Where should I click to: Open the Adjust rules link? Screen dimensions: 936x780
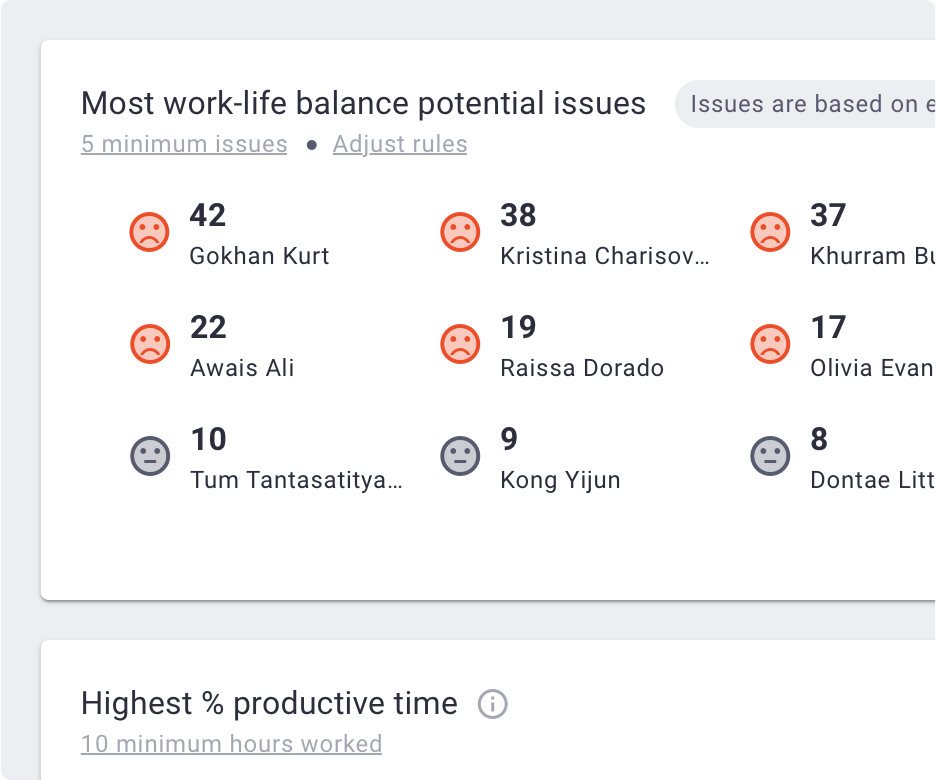[400, 145]
